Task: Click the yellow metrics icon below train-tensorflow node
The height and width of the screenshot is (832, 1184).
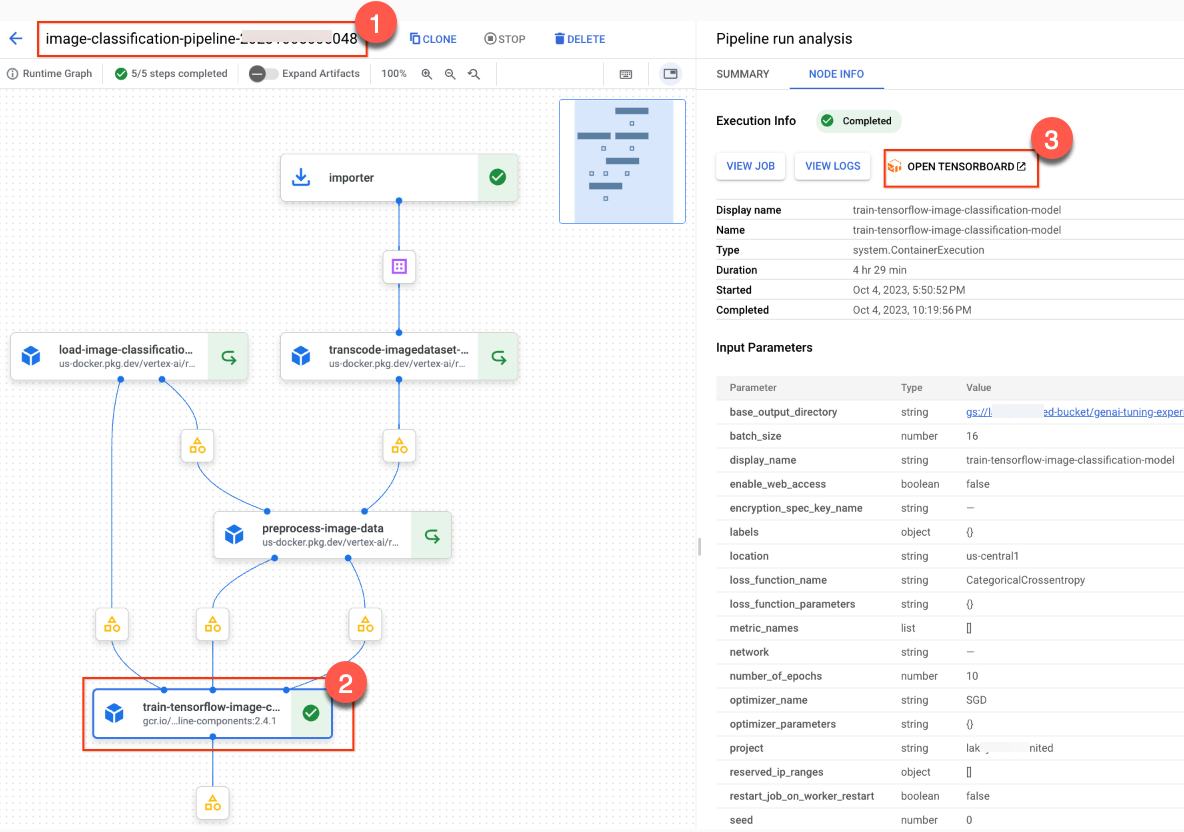Action: pyautogui.click(x=213, y=803)
